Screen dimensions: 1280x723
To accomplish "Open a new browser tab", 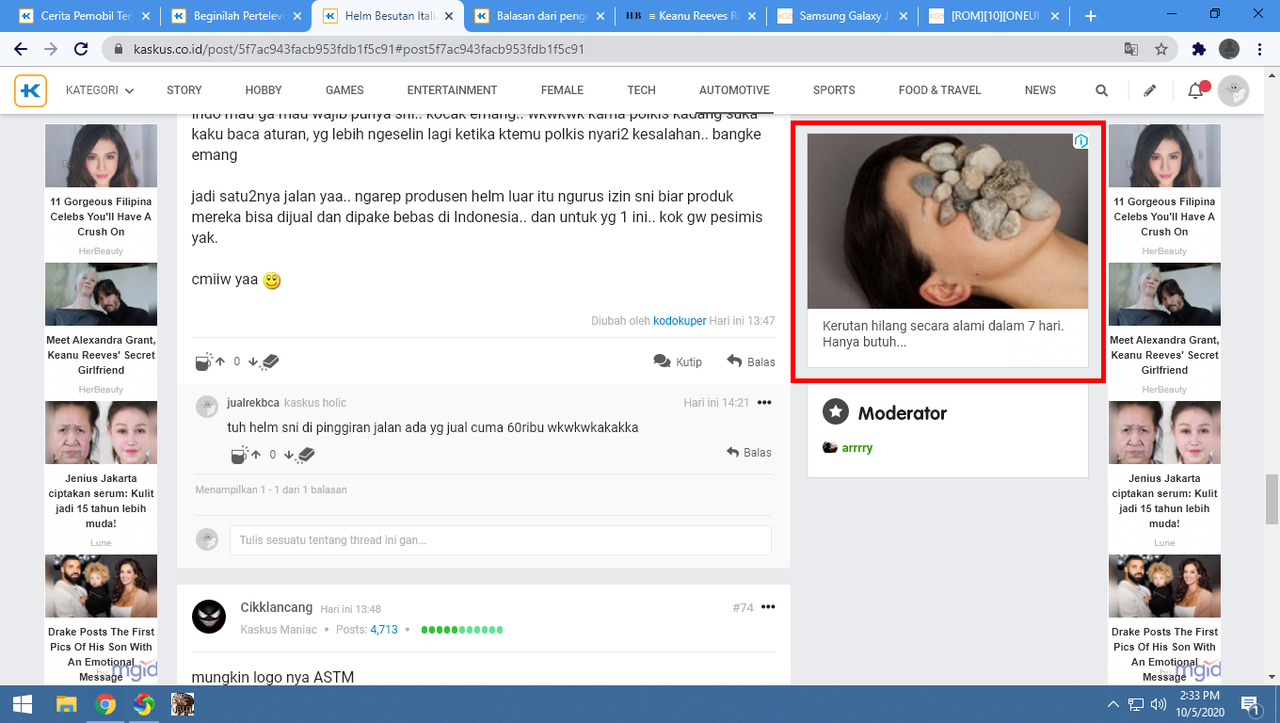I will [1090, 16].
